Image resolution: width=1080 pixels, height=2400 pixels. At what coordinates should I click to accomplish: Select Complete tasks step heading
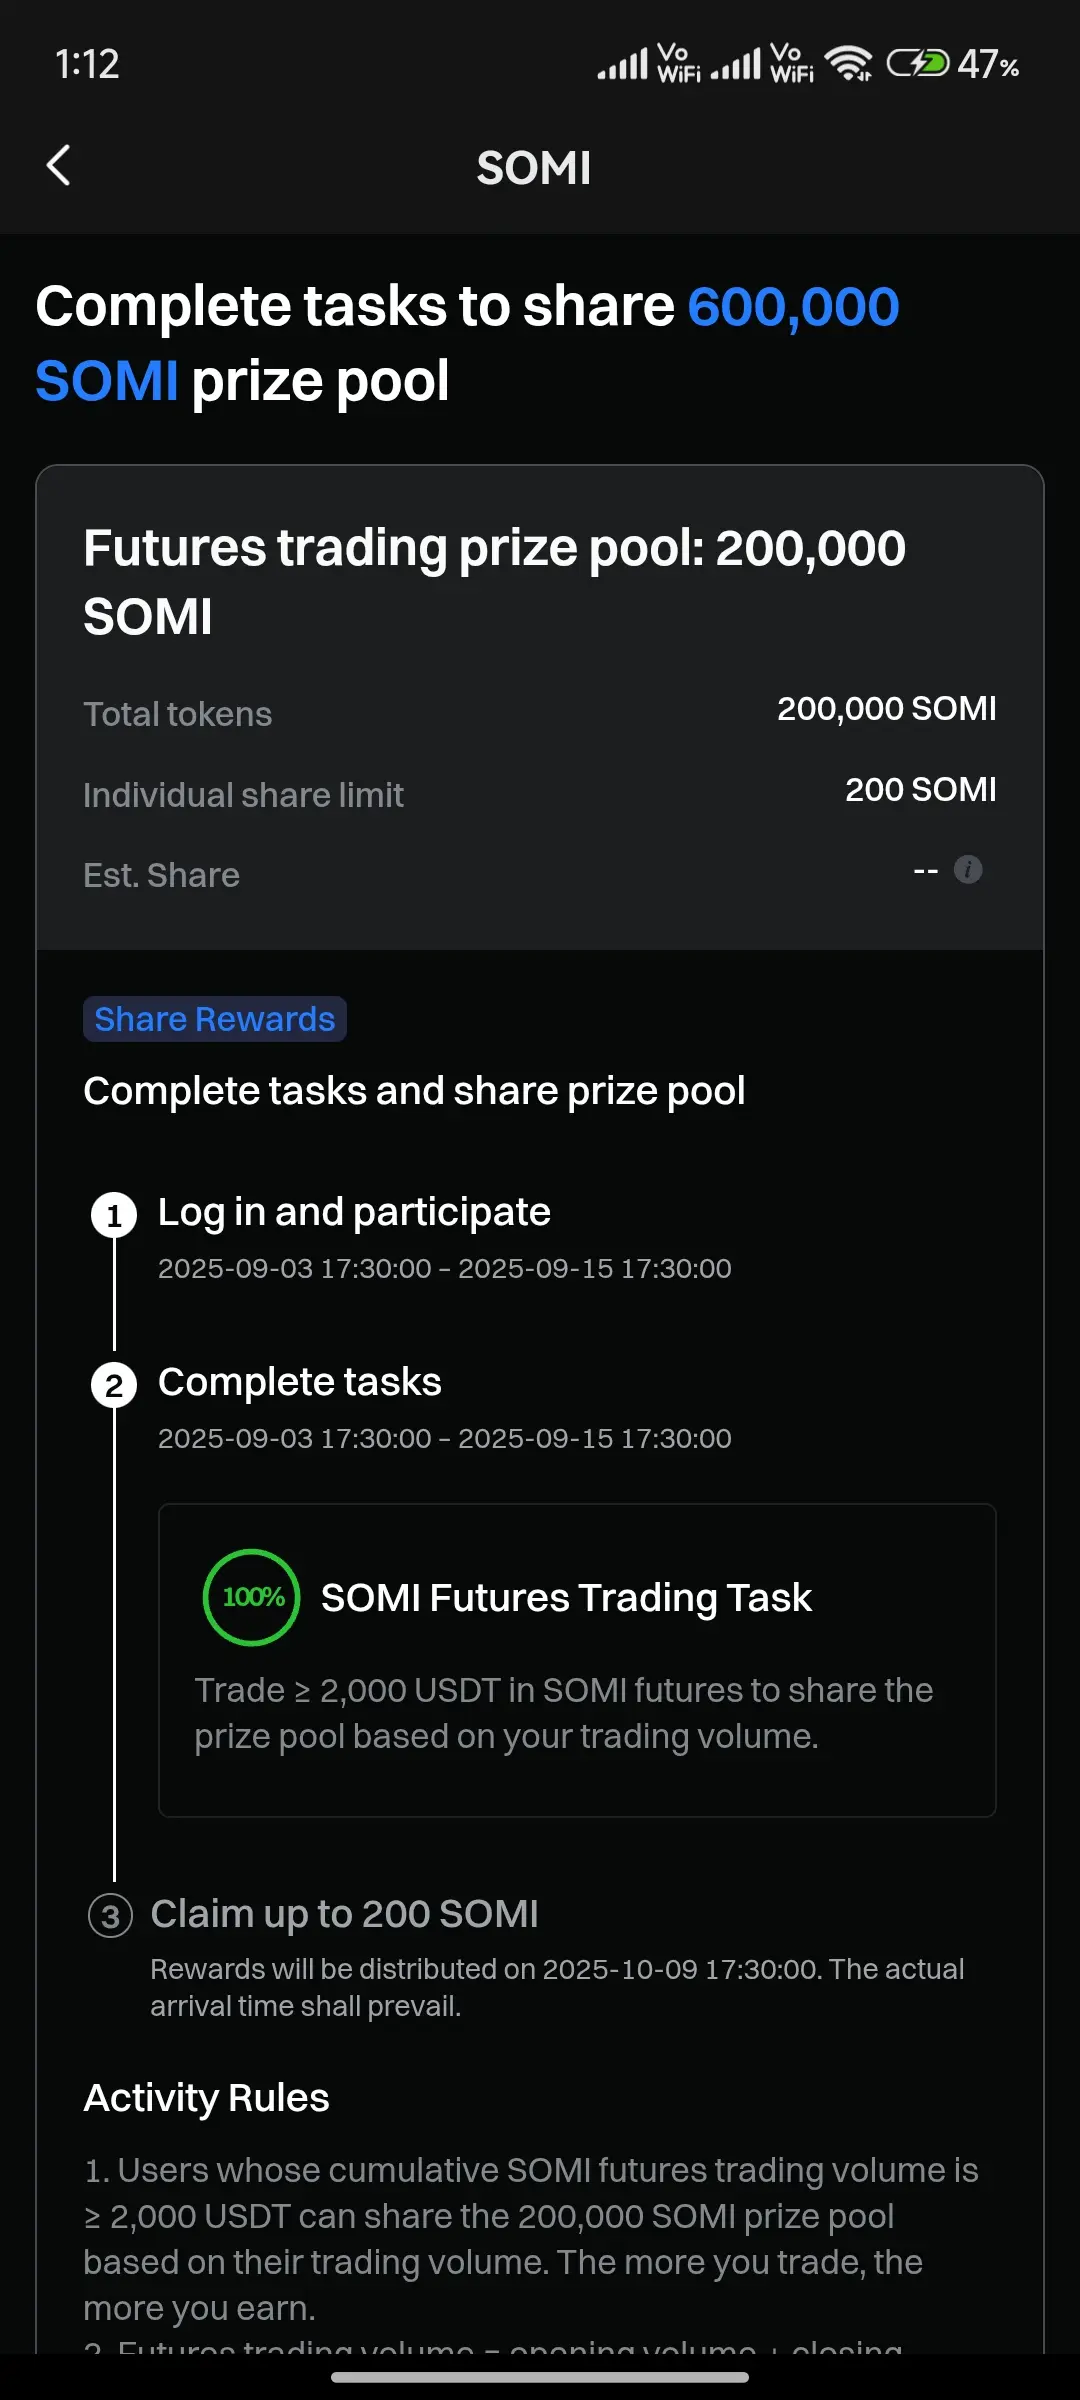[300, 1382]
